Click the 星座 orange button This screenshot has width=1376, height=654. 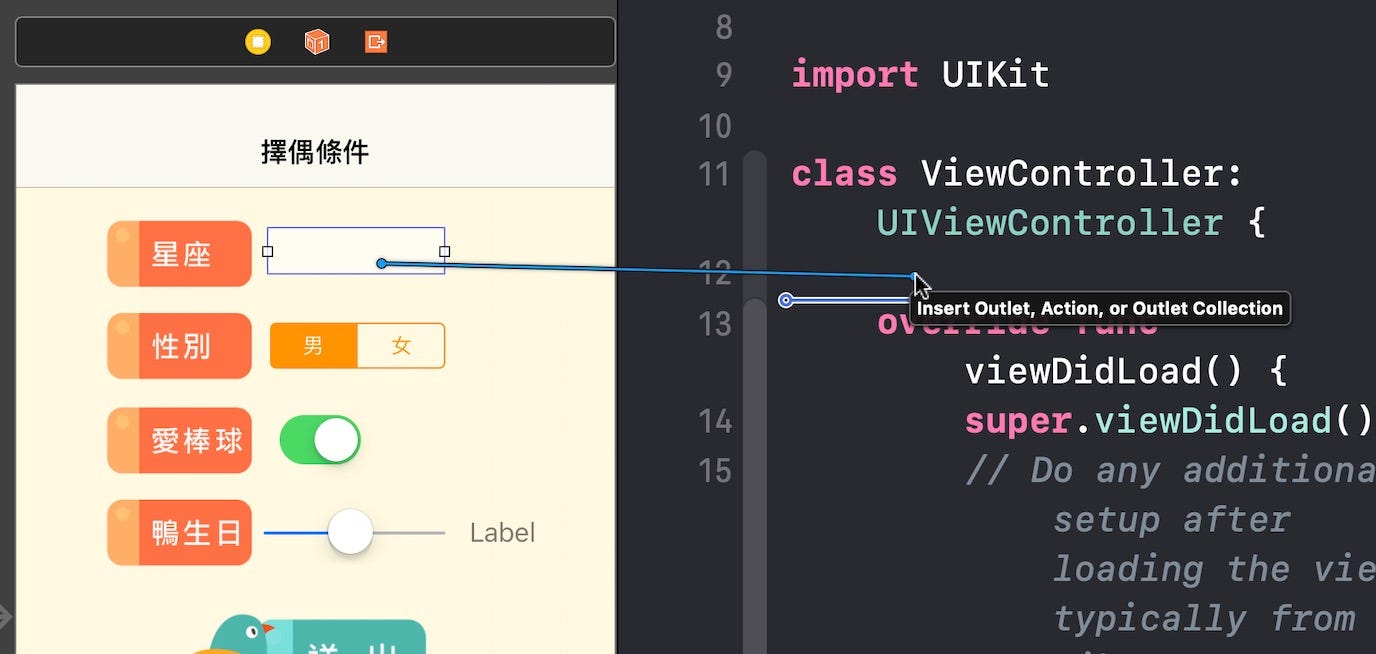179,253
